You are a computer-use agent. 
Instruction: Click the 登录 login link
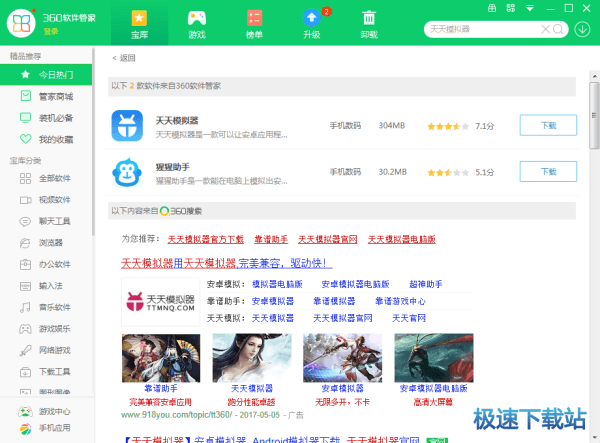[x=51, y=31]
